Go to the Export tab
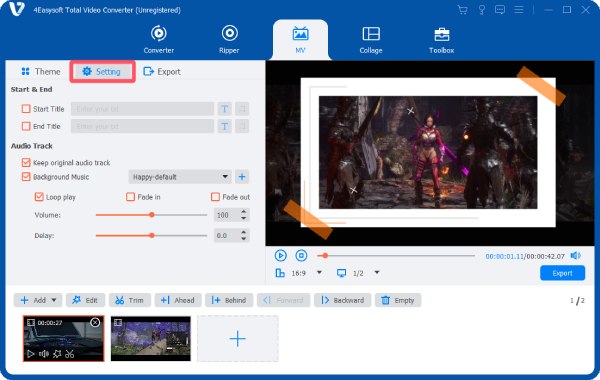Screen dimensions: 600x380 pos(161,72)
